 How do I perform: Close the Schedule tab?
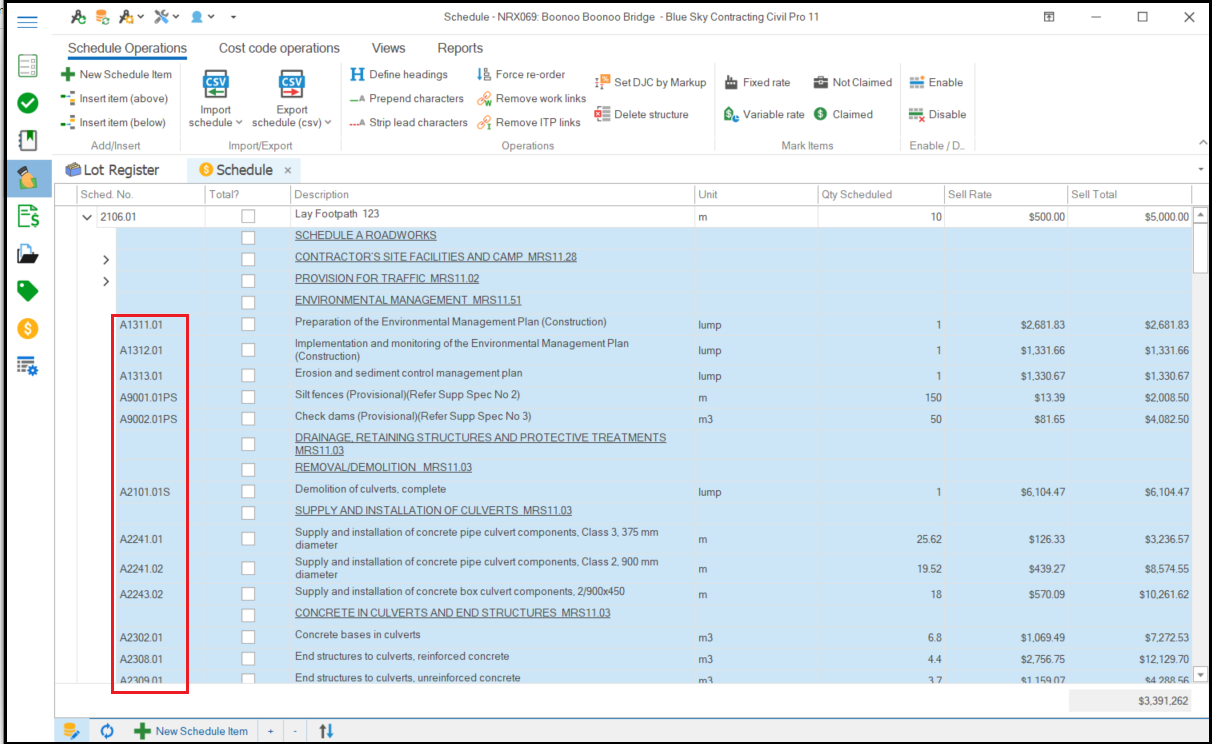click(288, 171)
